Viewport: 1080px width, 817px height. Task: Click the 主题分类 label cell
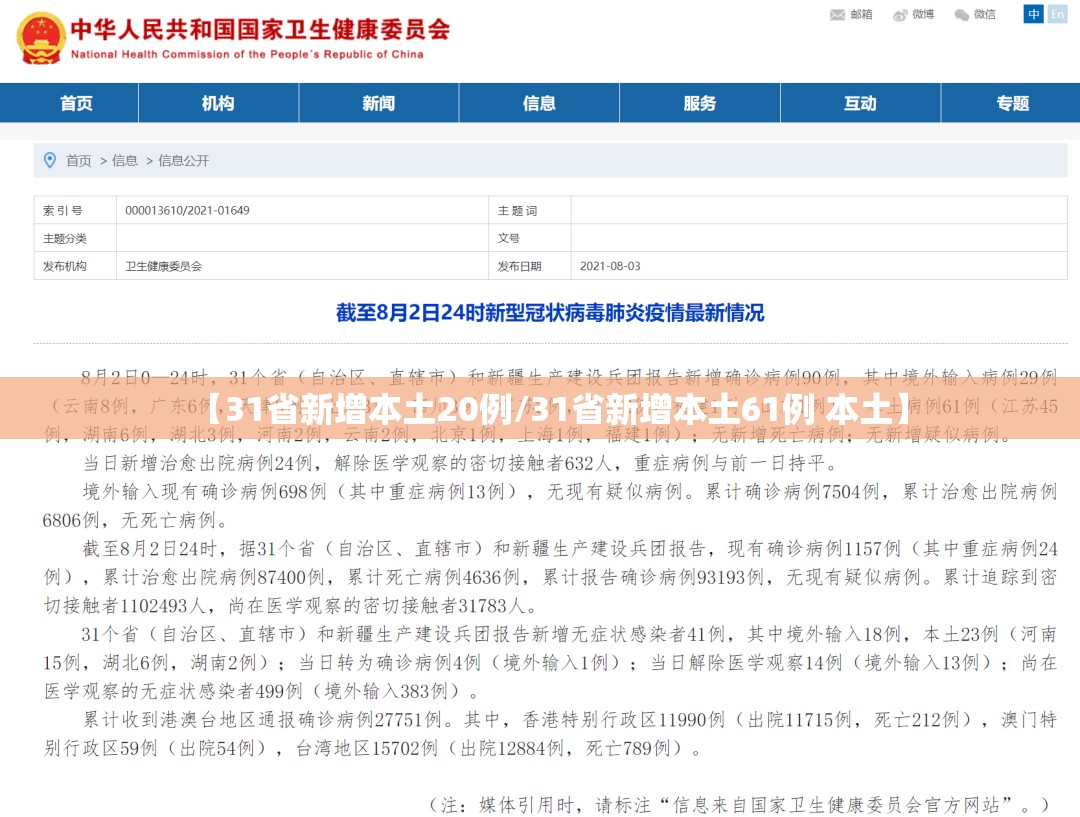pyautogui.click(x=75, y=238)
